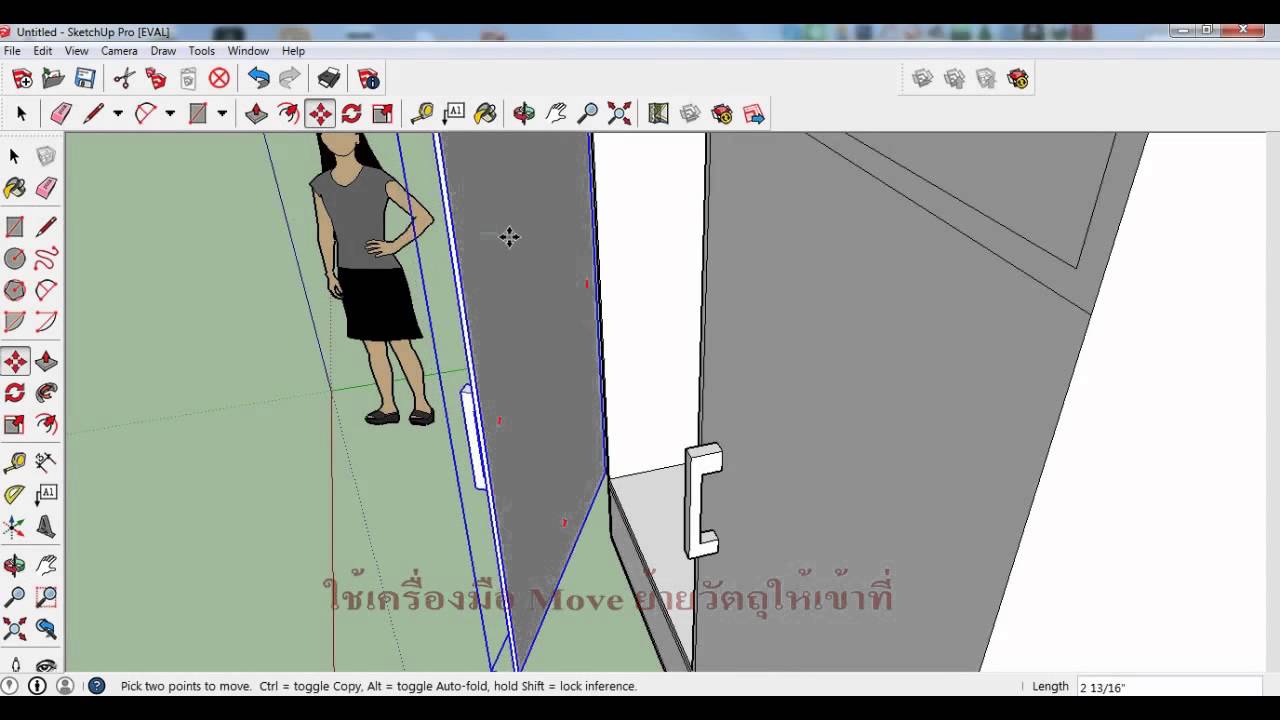Image resolution: width=1280 pixels, height=720 pixels.
Task: Click the red Erase (delete) circle icon
Action: pos(220,78)
